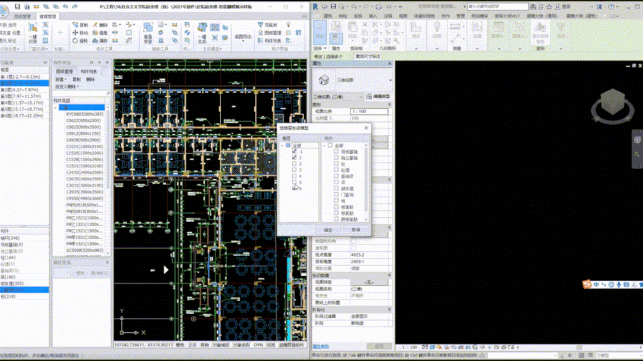Collapse the selected component type tree node
The width and height of the screenshot is (643, 362).
click(56, 108)
